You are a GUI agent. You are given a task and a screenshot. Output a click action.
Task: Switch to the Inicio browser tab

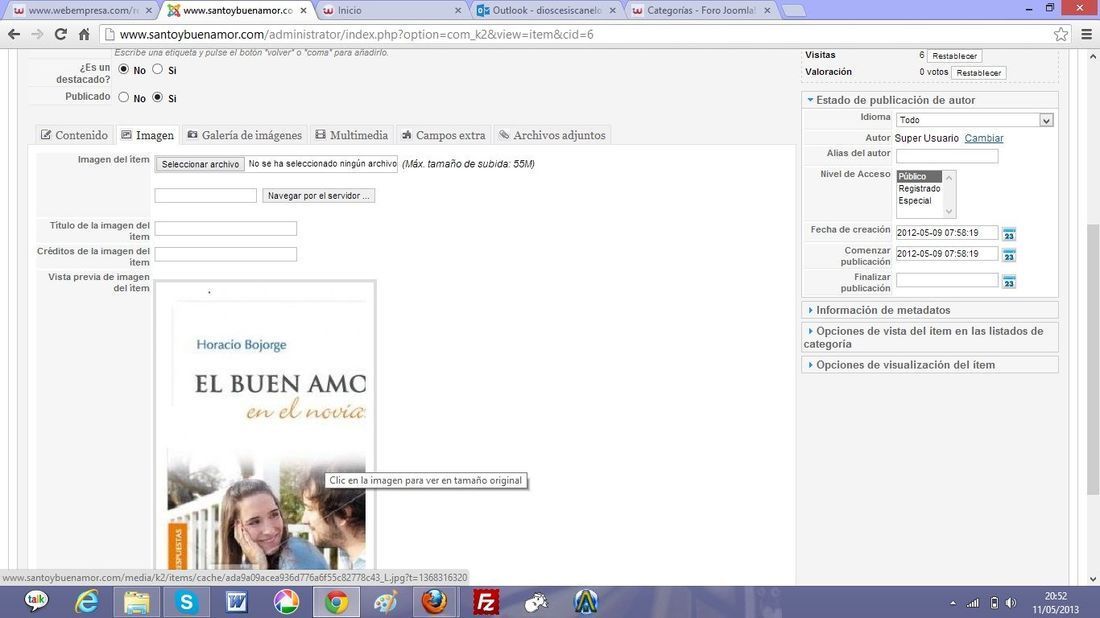click(389, 11)
